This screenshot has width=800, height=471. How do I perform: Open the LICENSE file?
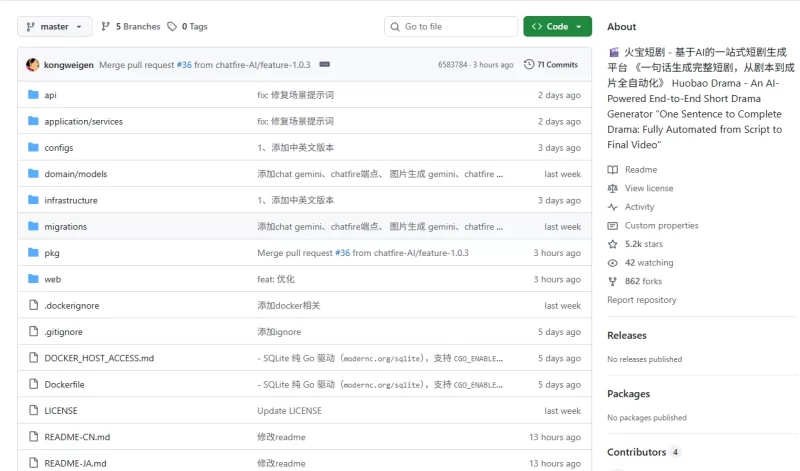click(x=61, y=411)
